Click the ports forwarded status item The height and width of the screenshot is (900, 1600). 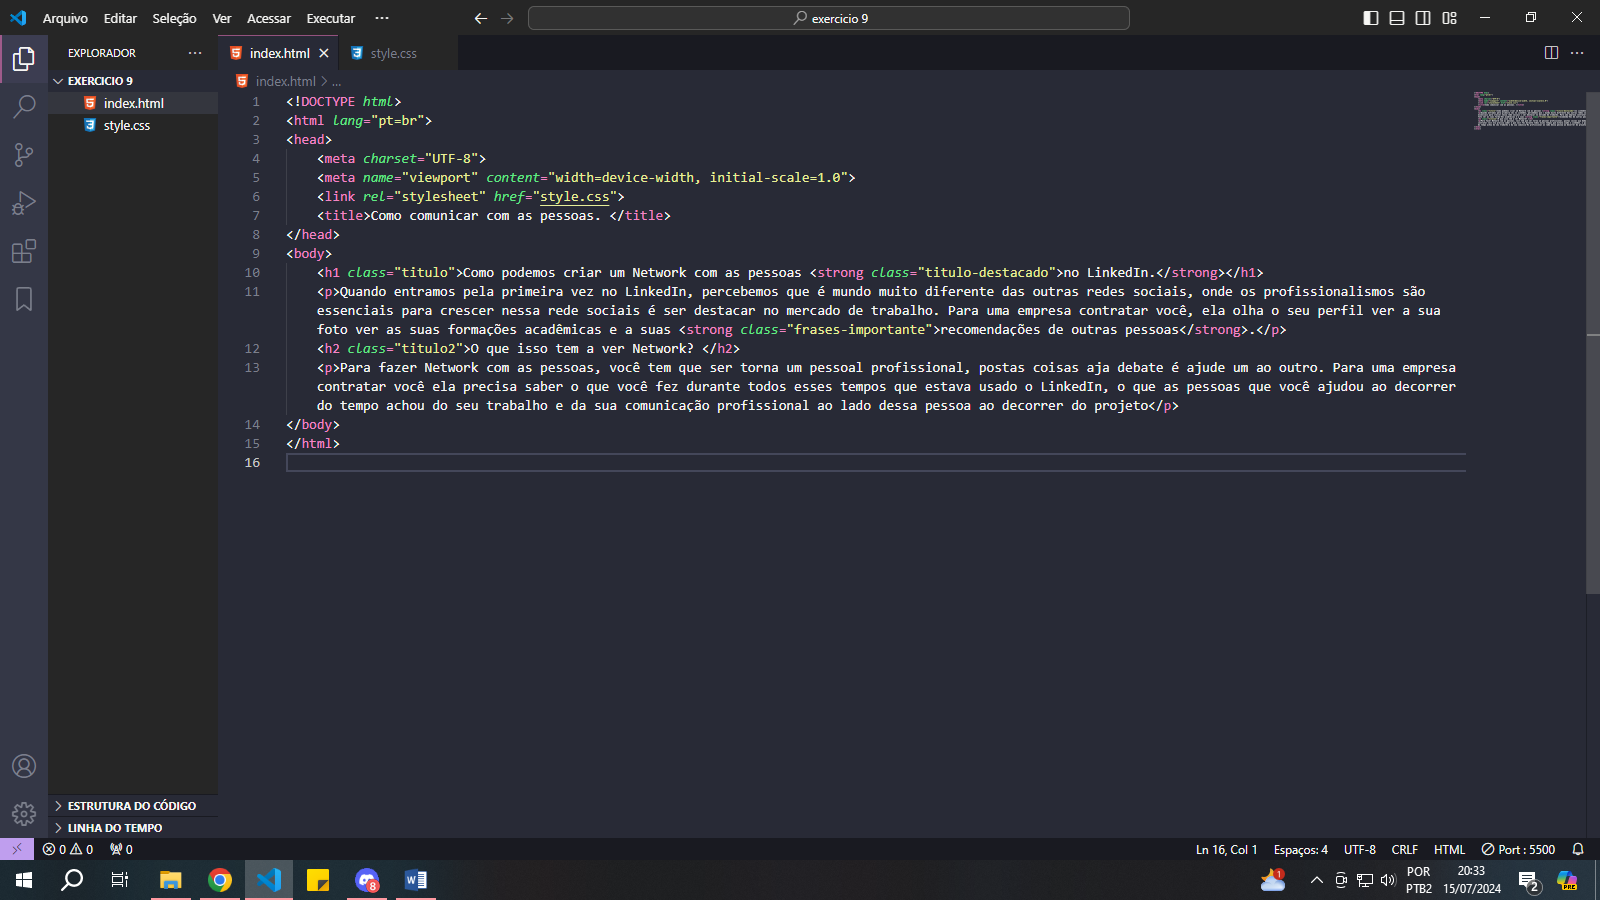[121, 849]
